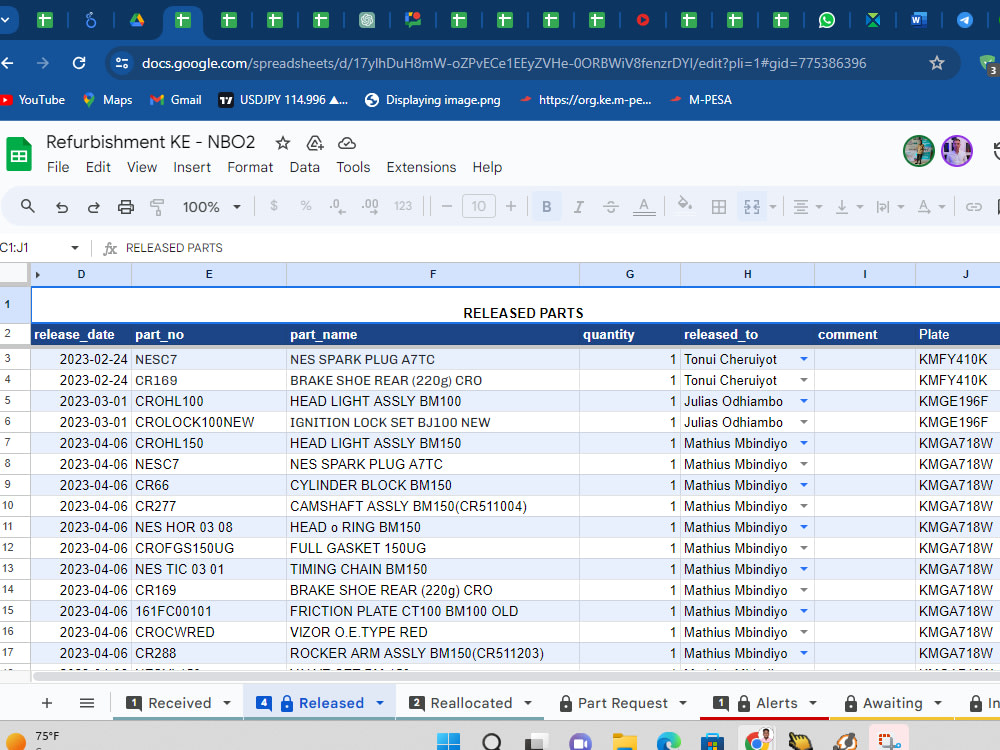Open the M-PESA bookmark

[x=701, y=99]
